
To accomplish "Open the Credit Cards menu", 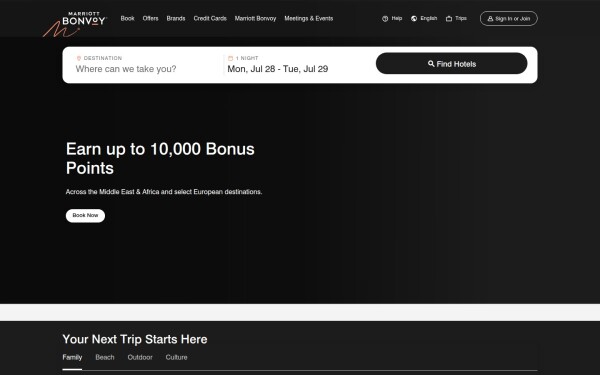I will [x=210, y=18].
